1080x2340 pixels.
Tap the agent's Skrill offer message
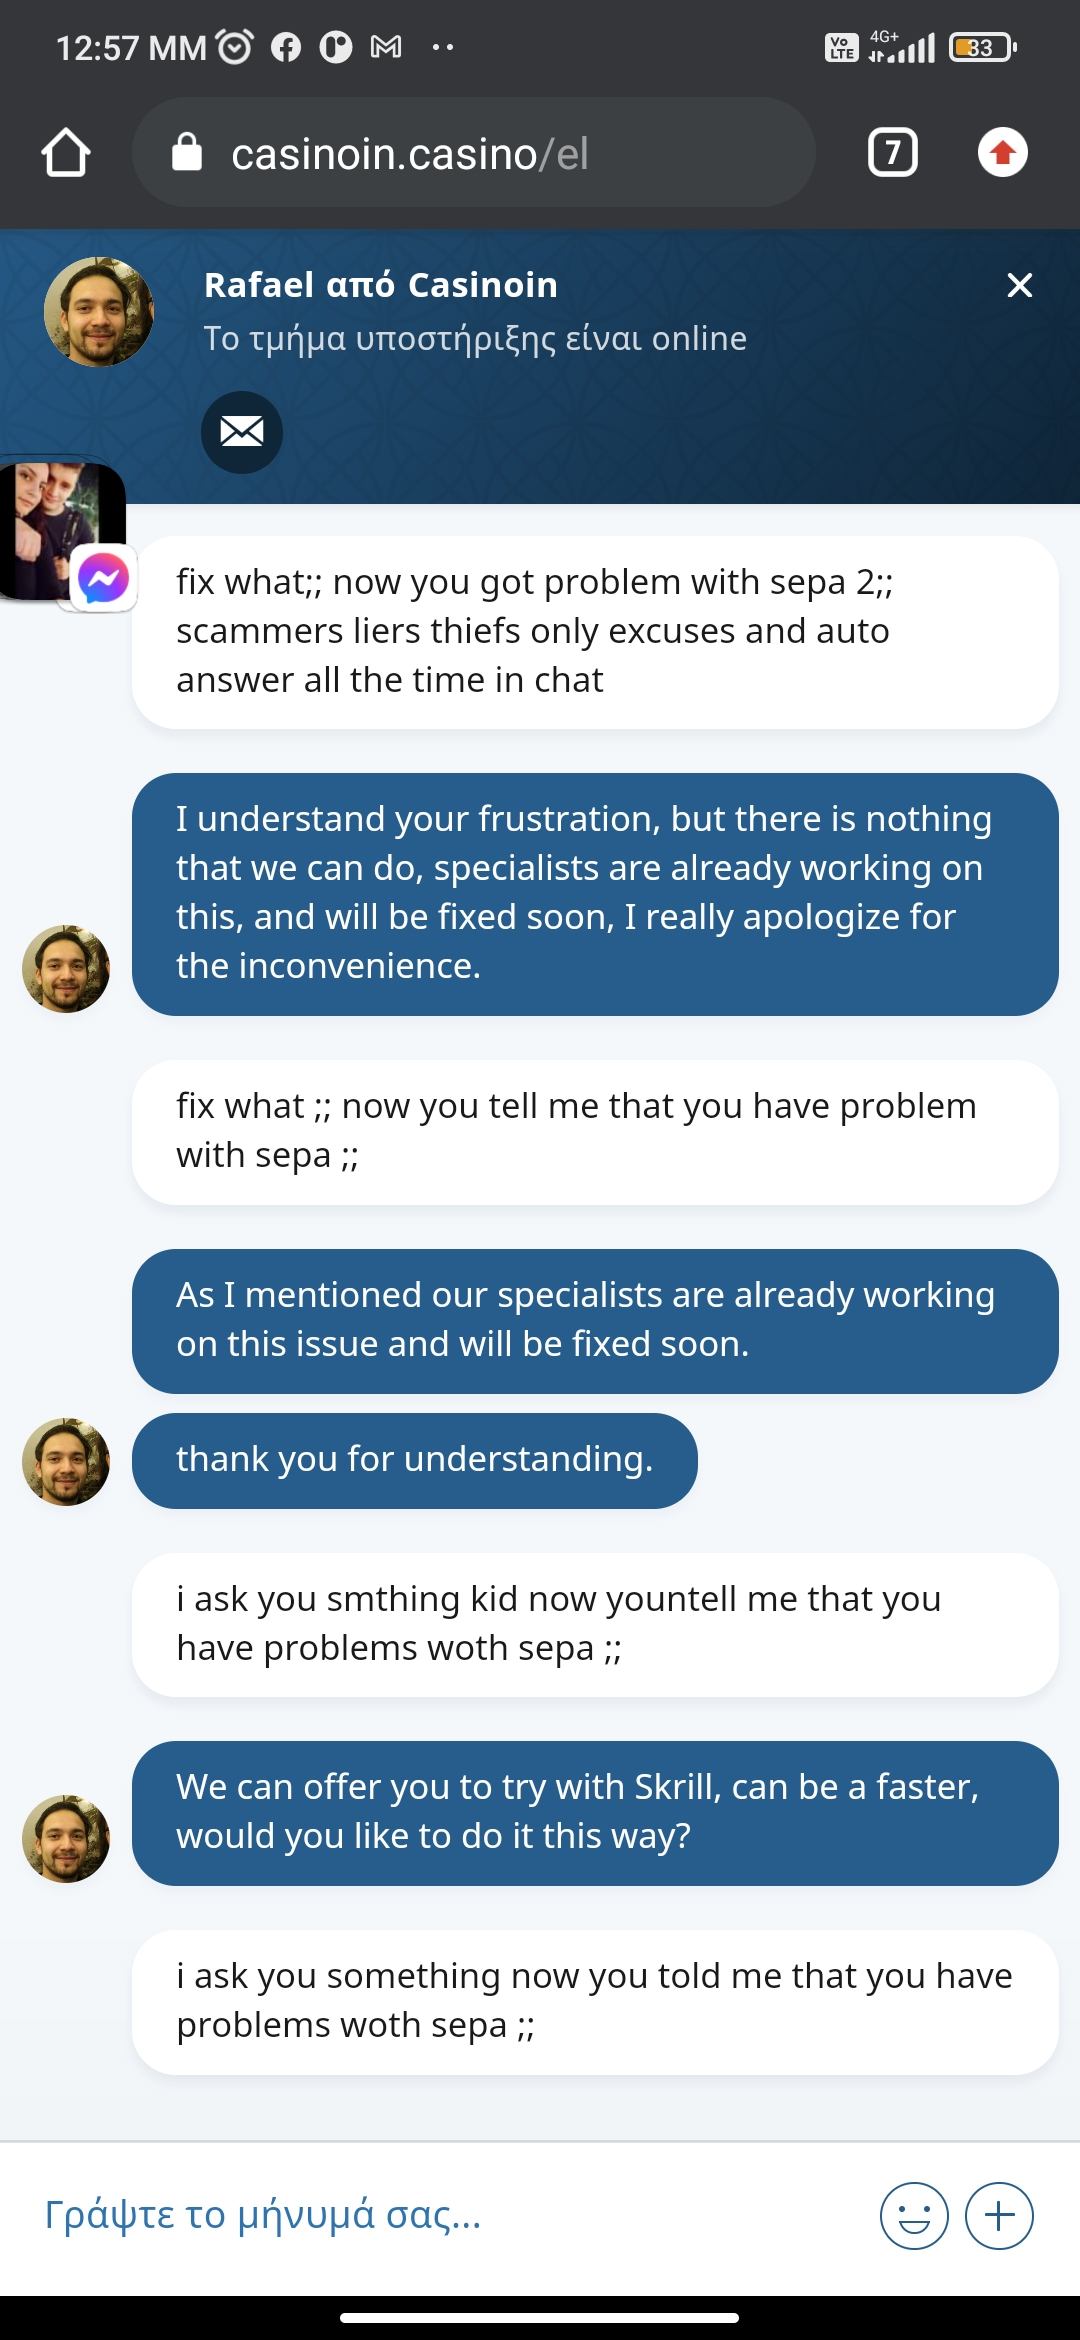pyautogui.click(x=595, y=1812)
